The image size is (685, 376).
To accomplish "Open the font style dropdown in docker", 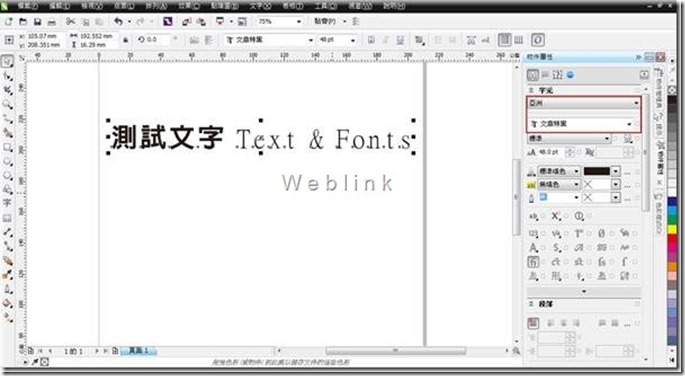I will point(569,138).
